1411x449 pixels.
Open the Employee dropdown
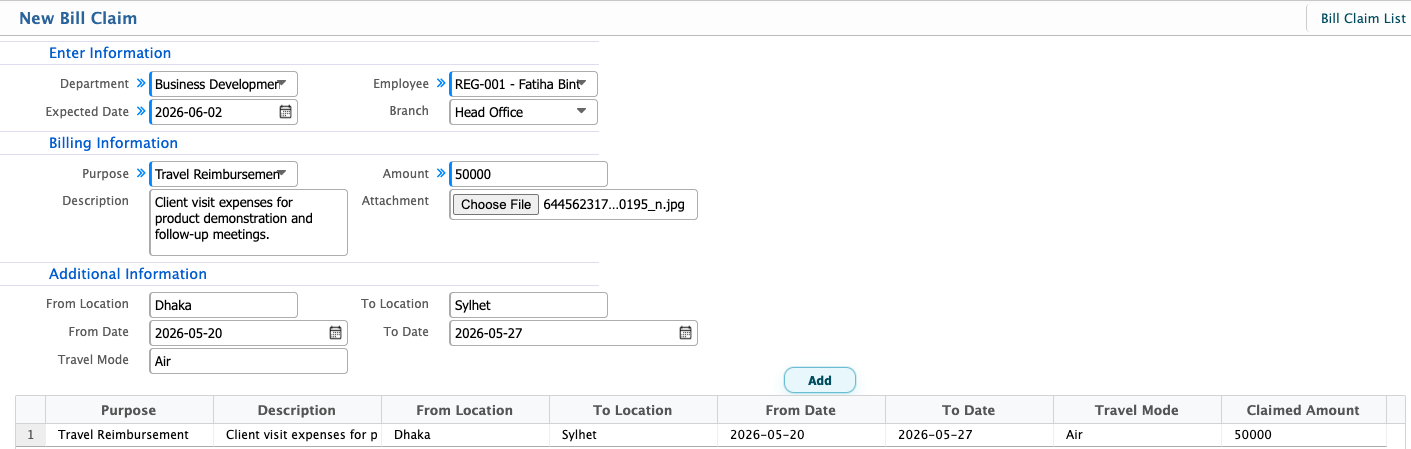click(x=524, y=84)
